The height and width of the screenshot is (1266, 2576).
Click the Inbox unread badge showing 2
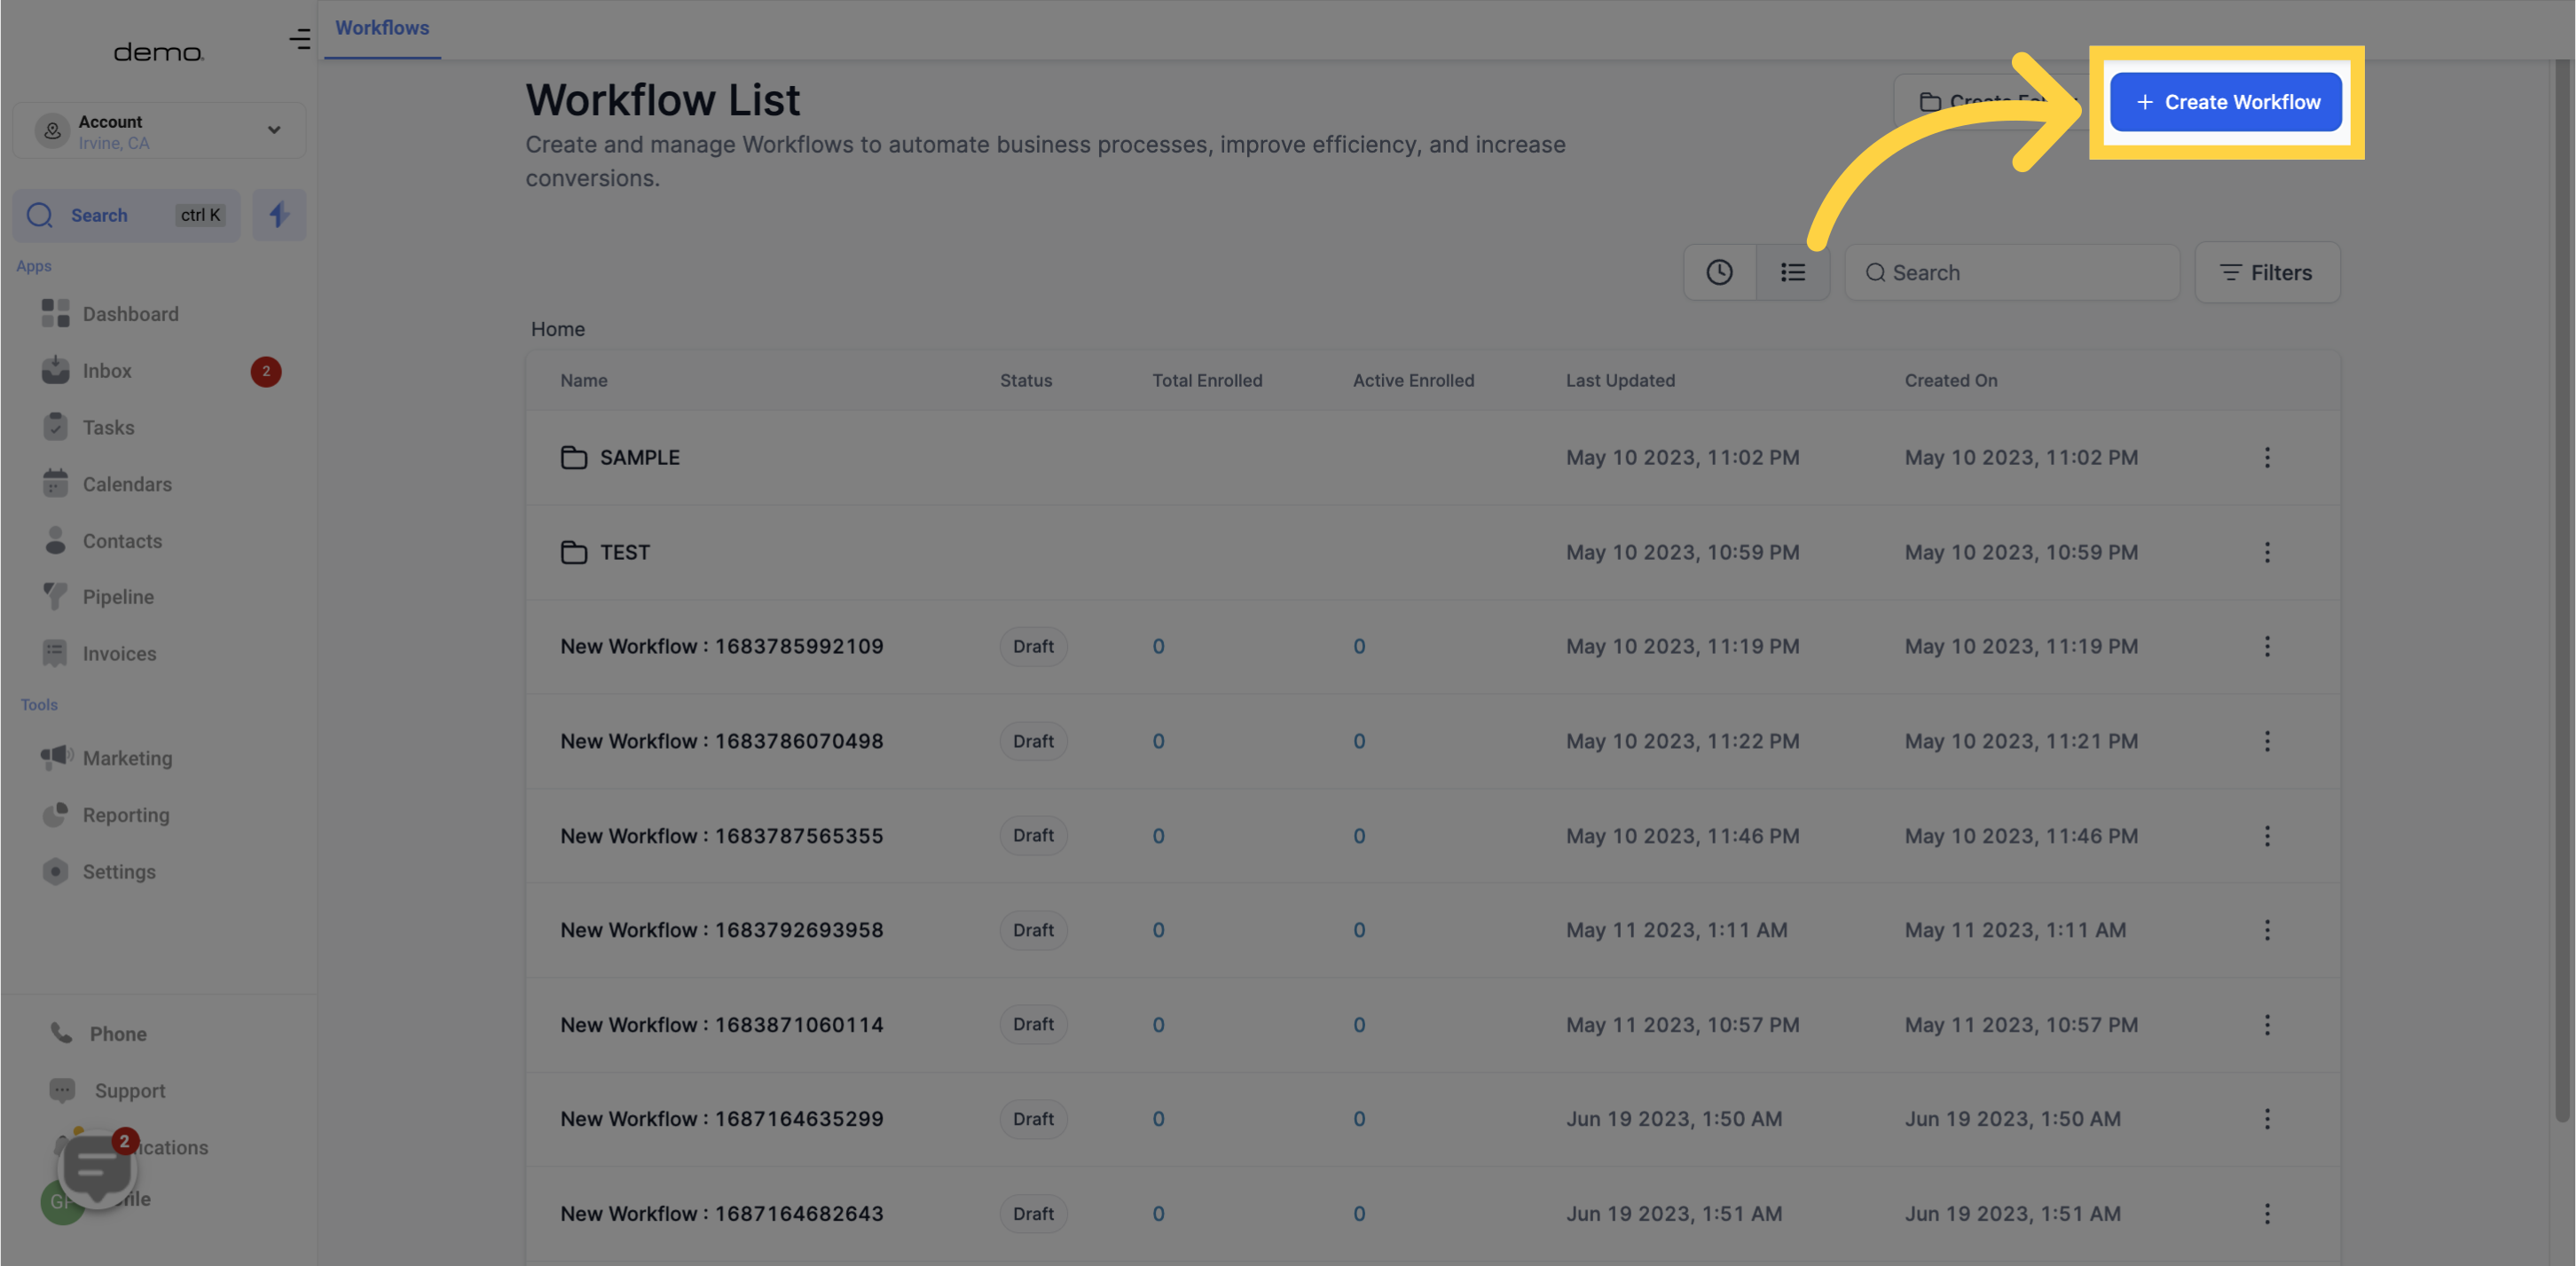click(x=266, y=372)
